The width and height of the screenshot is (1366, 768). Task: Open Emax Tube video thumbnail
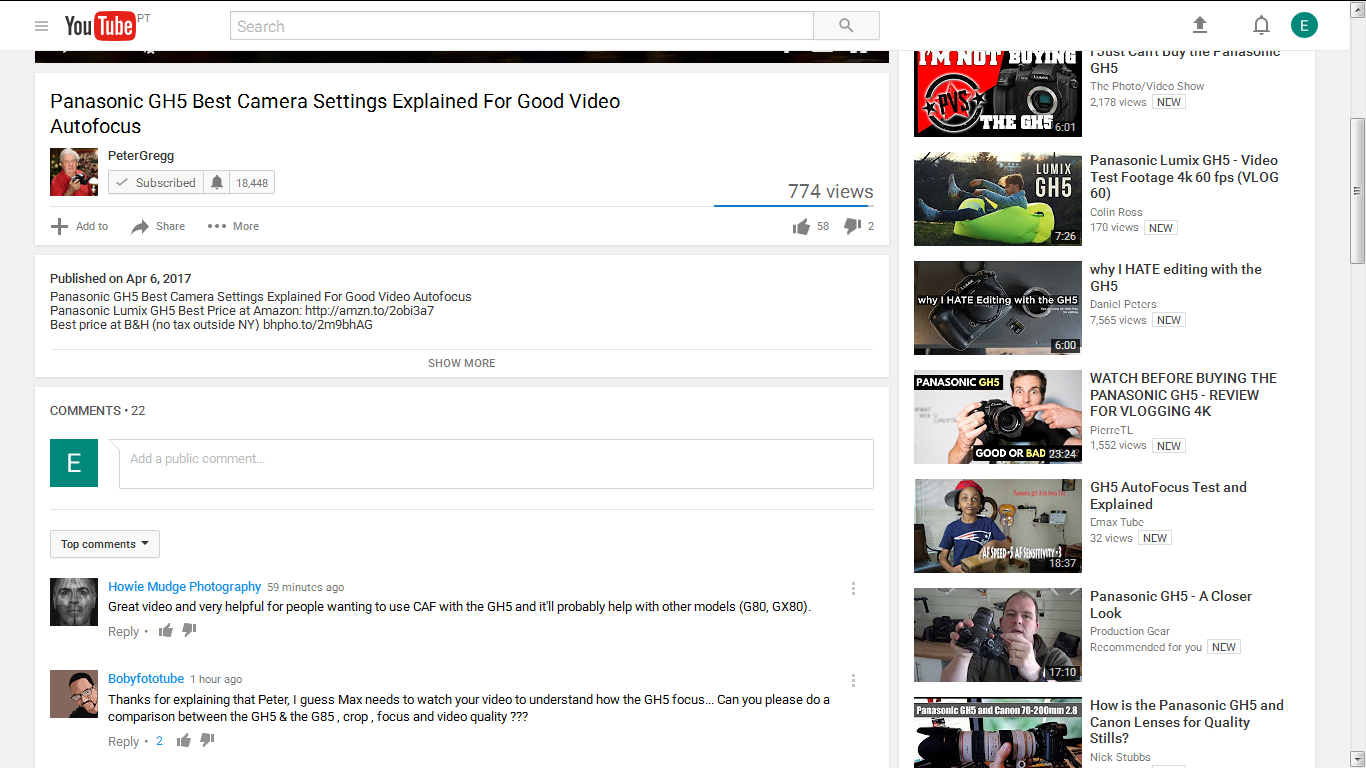[998, 526]
